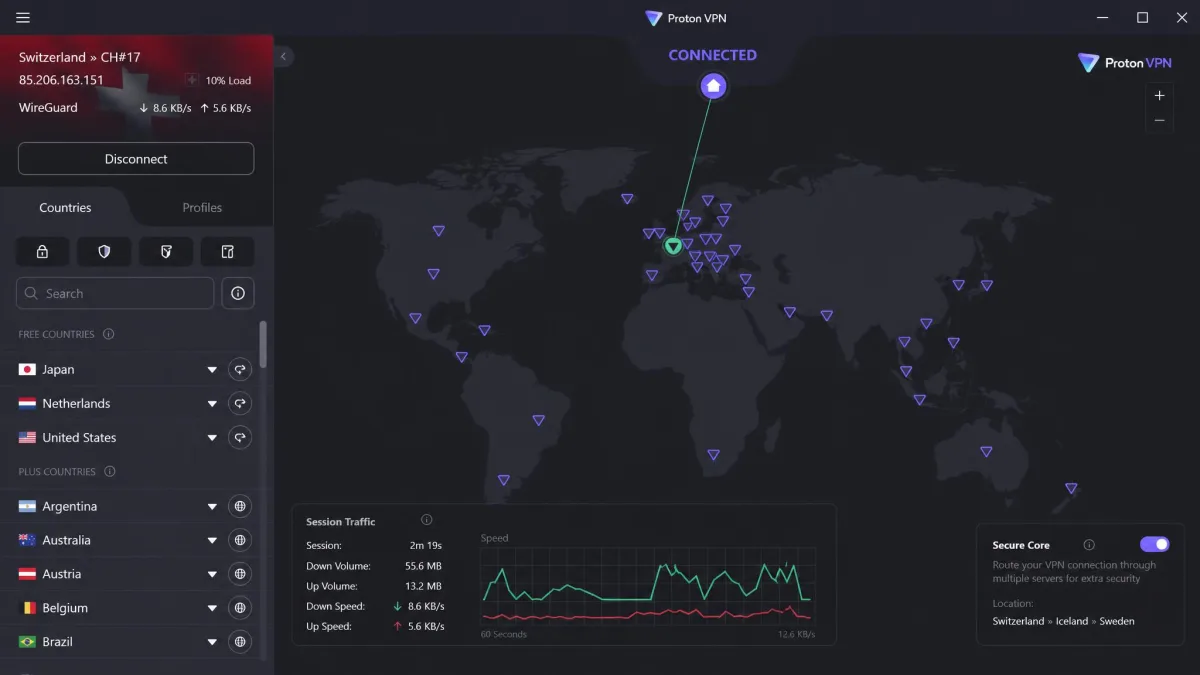Click the NetShield shield filter icon
The width and height of the screenshot is (1200, 675).
[104, 251]
